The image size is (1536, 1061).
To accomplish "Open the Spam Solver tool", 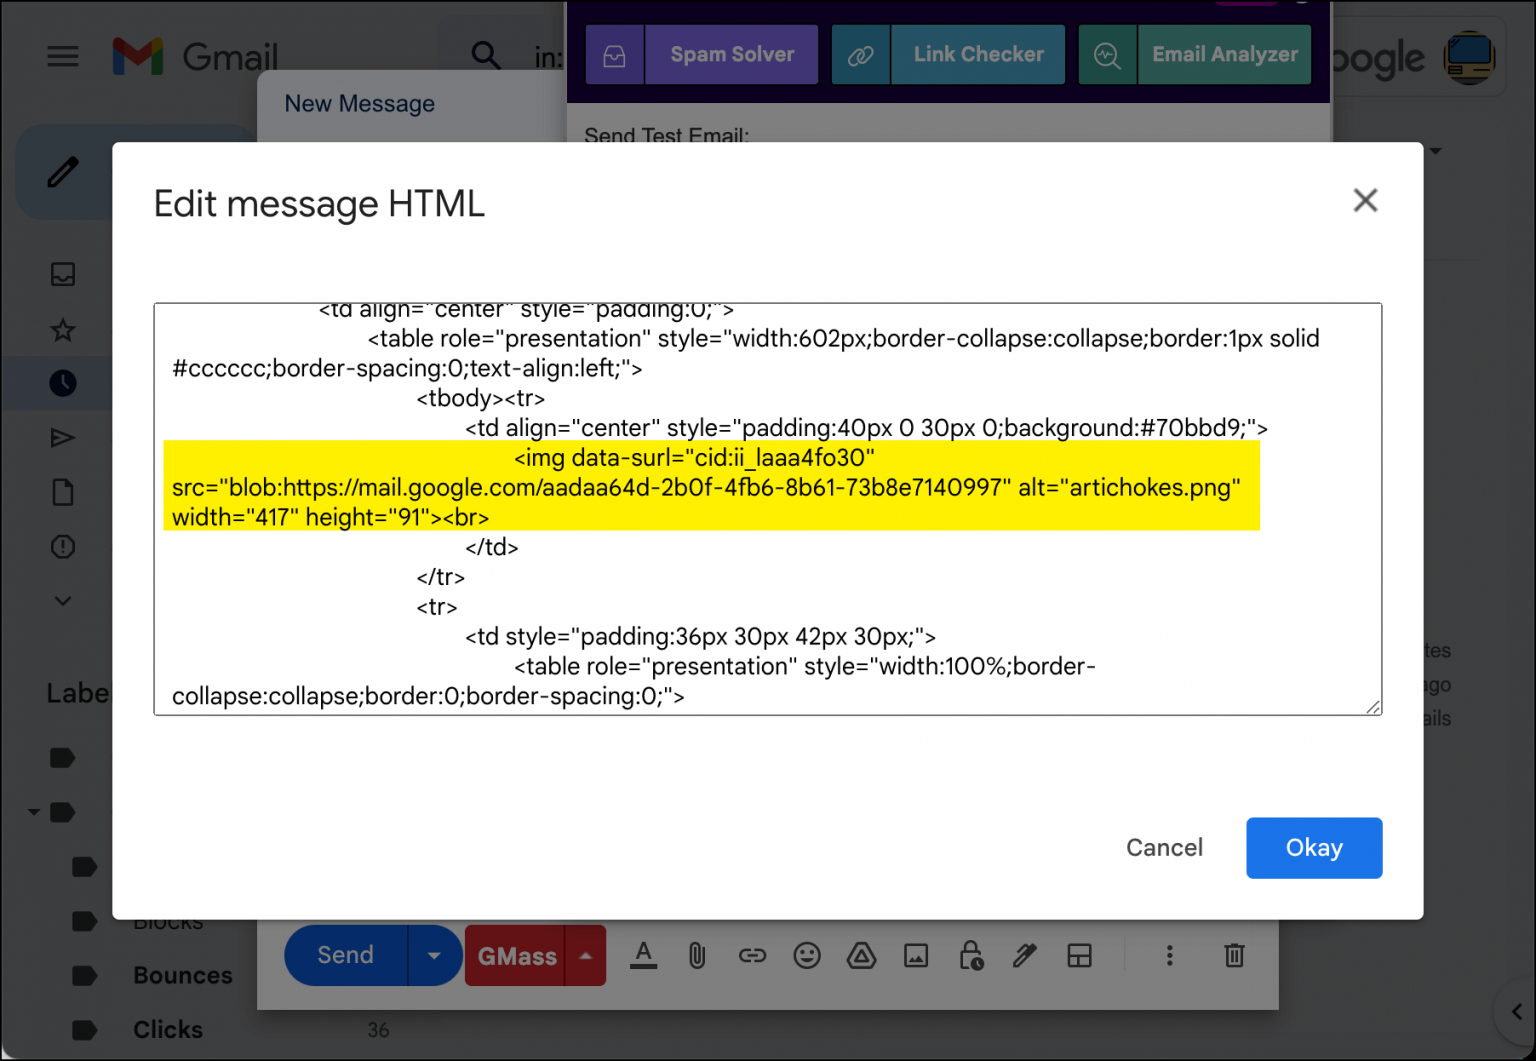I will pyautogui.click(x=731, y=54).
